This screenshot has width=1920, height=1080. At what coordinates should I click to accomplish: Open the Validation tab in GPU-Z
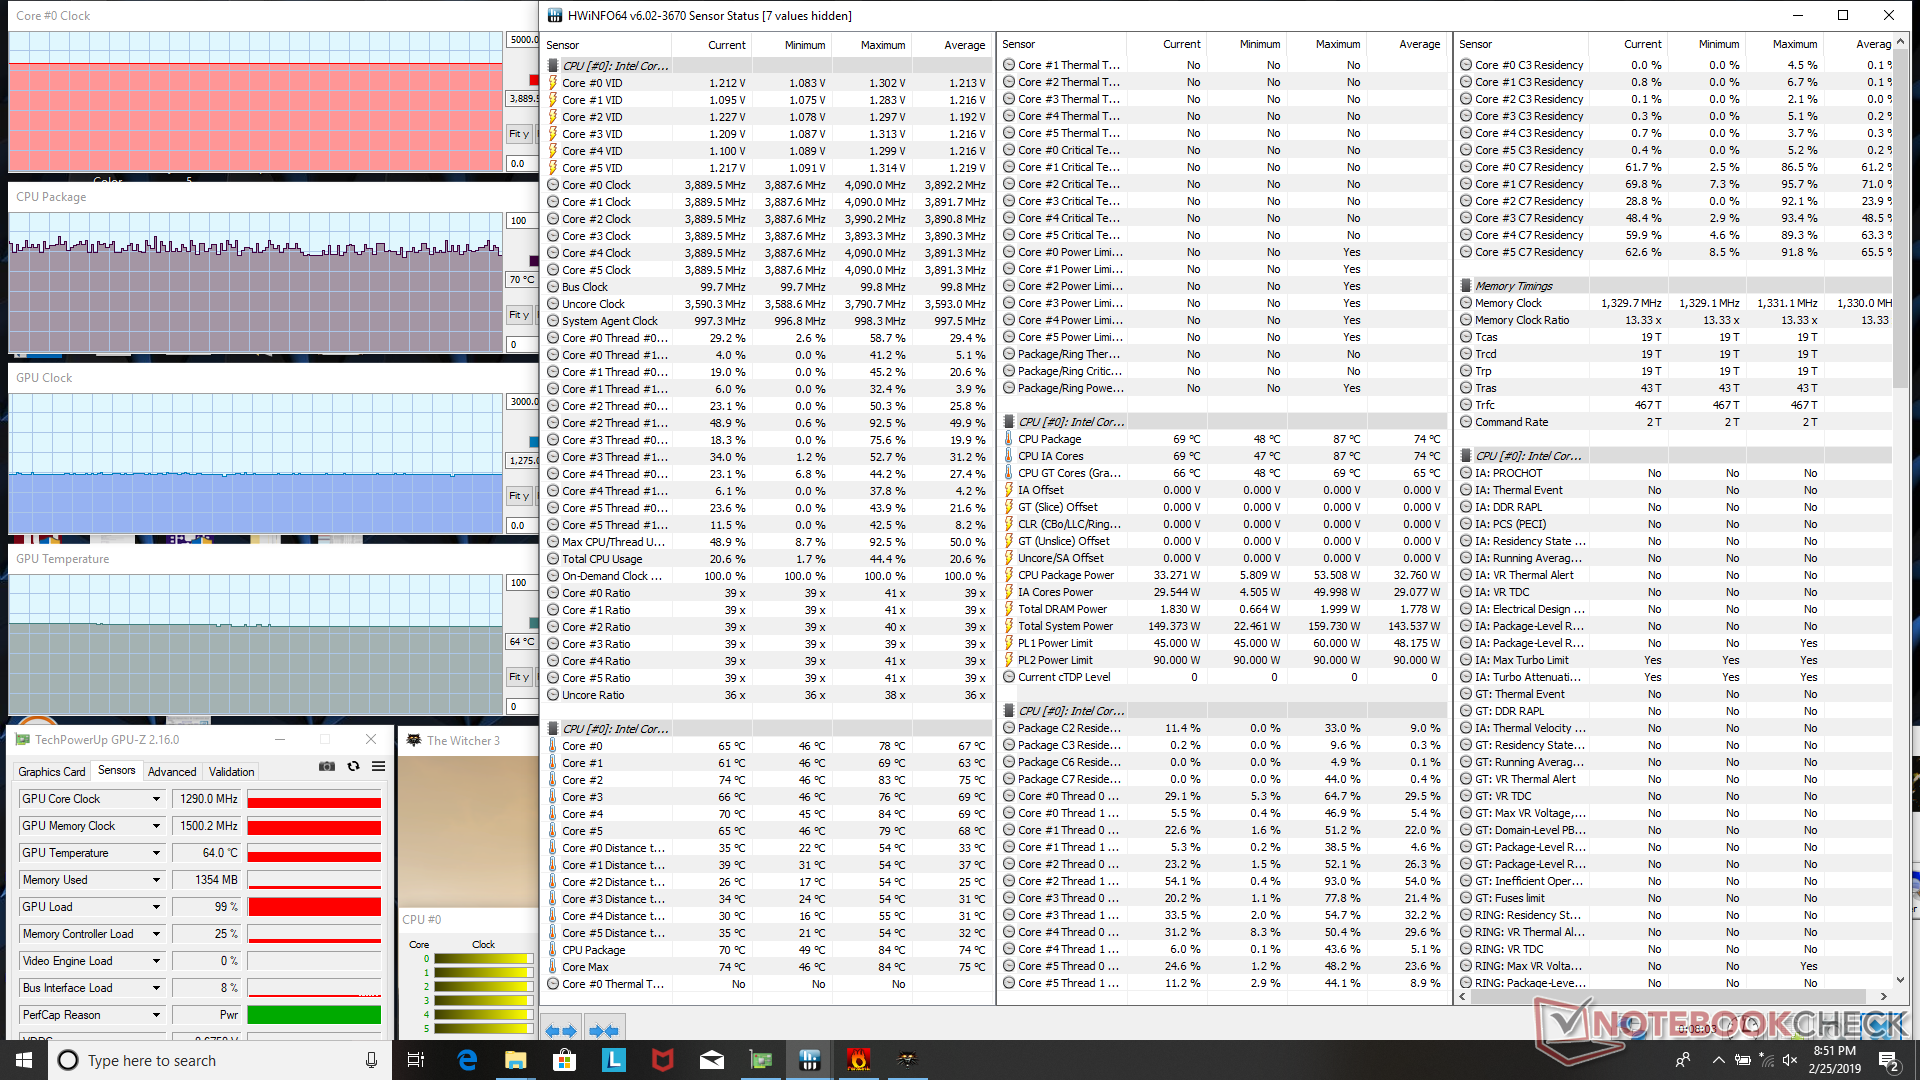click(x=231, y=772)
